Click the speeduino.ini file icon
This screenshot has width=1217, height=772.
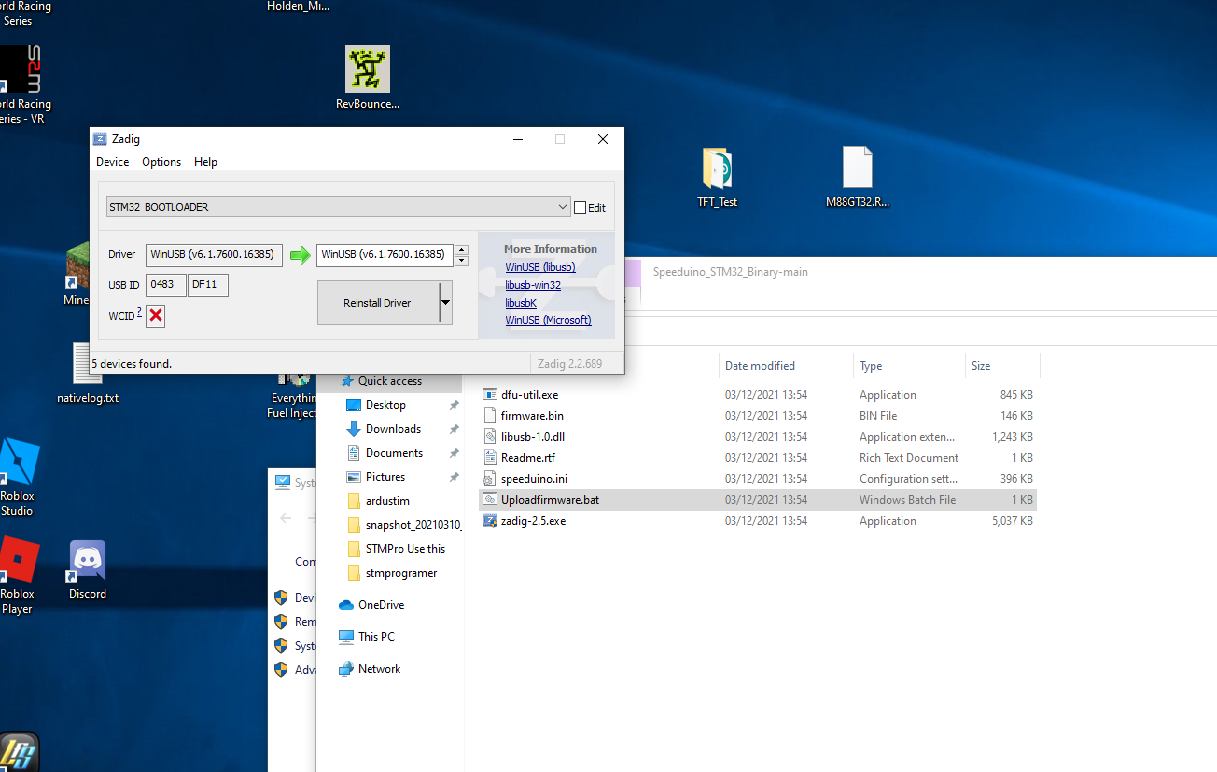click(x=490, y=479)
